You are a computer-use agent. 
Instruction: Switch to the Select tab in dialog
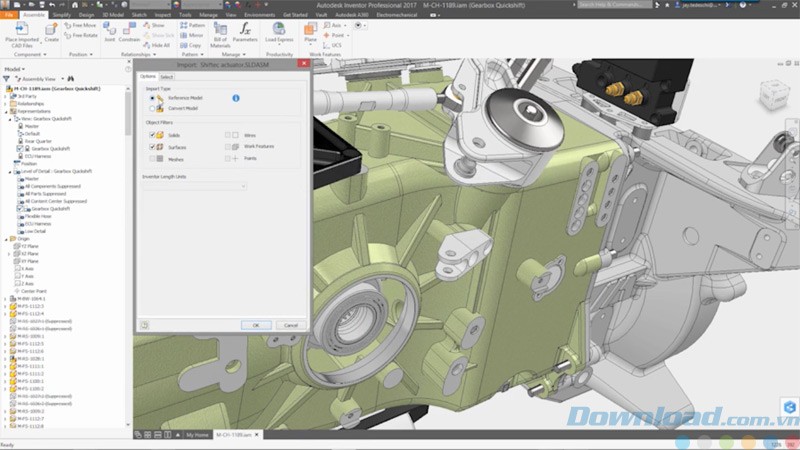coord(167,76)
